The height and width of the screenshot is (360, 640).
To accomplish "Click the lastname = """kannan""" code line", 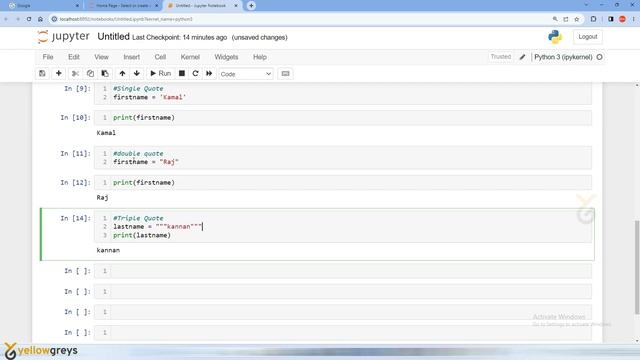I will tap(158, 227).
